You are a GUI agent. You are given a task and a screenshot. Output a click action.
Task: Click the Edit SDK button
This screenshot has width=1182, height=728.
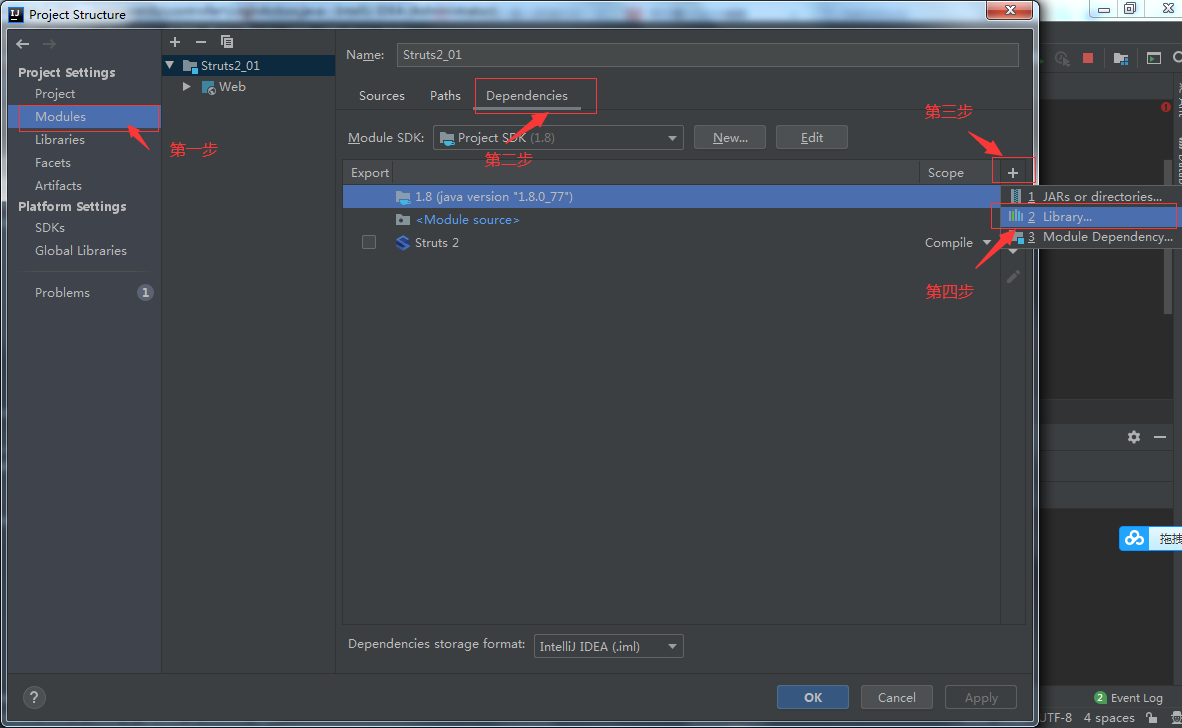tap(811, 137)
